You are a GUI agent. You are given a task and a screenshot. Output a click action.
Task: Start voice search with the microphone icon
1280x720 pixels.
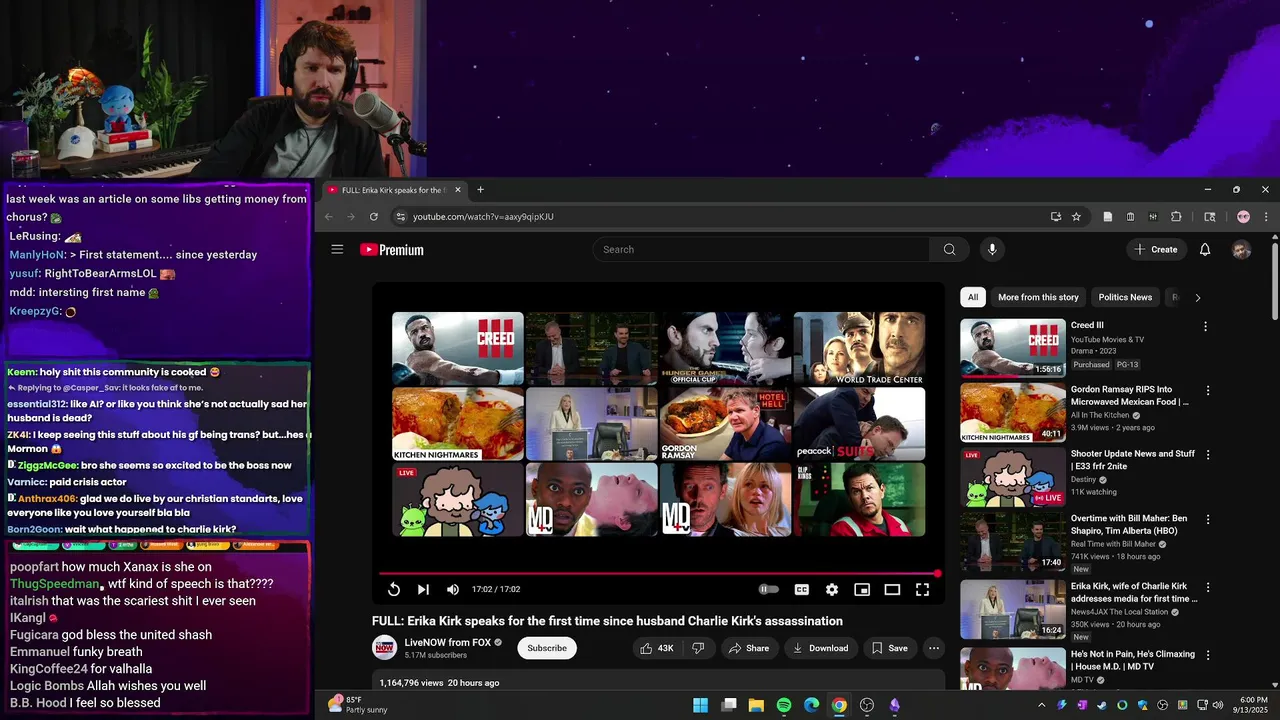click(x=992, y=249)
